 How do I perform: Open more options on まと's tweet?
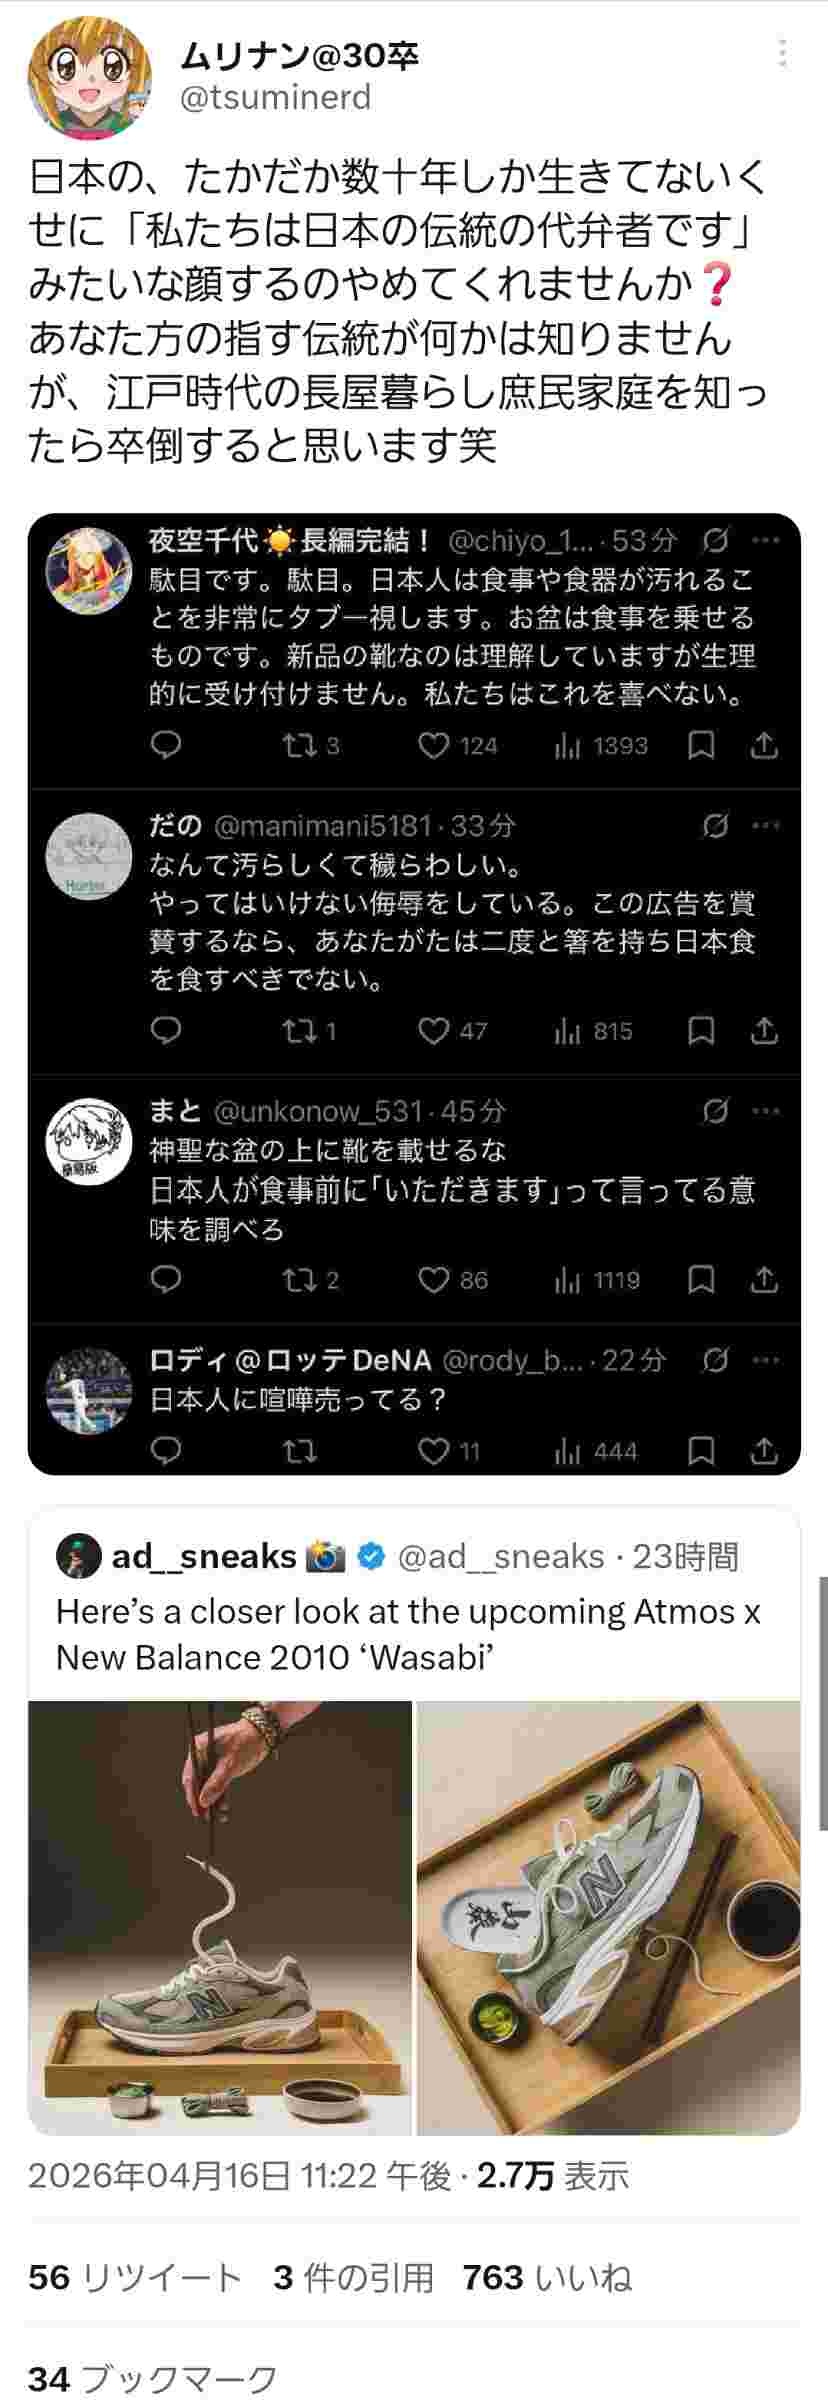click(765, 1110)
